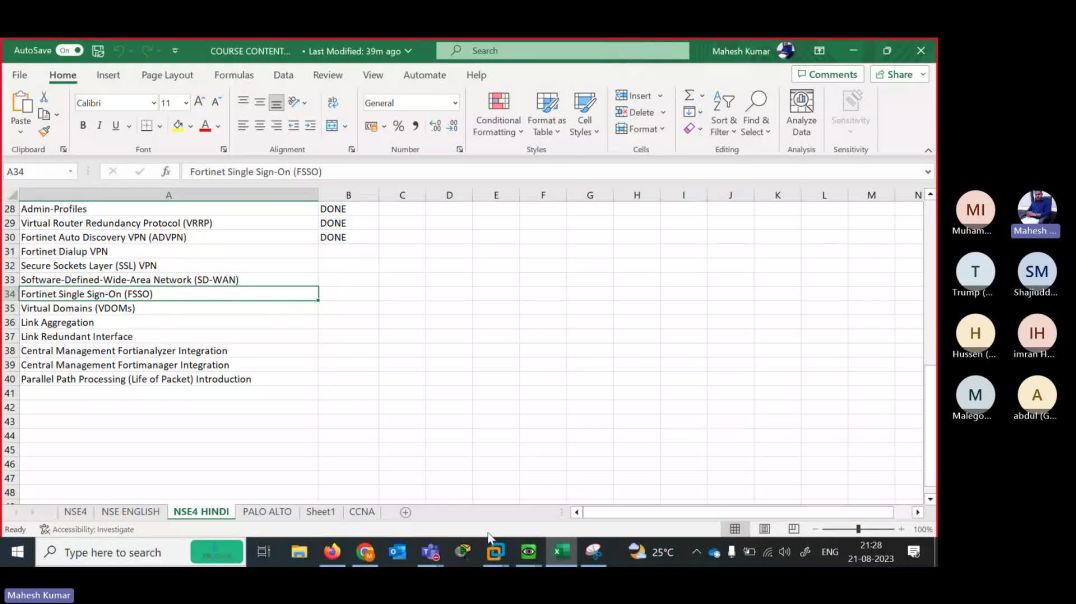Add a new sheet with plus icon
This screenshot has width=1076, height=604.
[406, 512]
